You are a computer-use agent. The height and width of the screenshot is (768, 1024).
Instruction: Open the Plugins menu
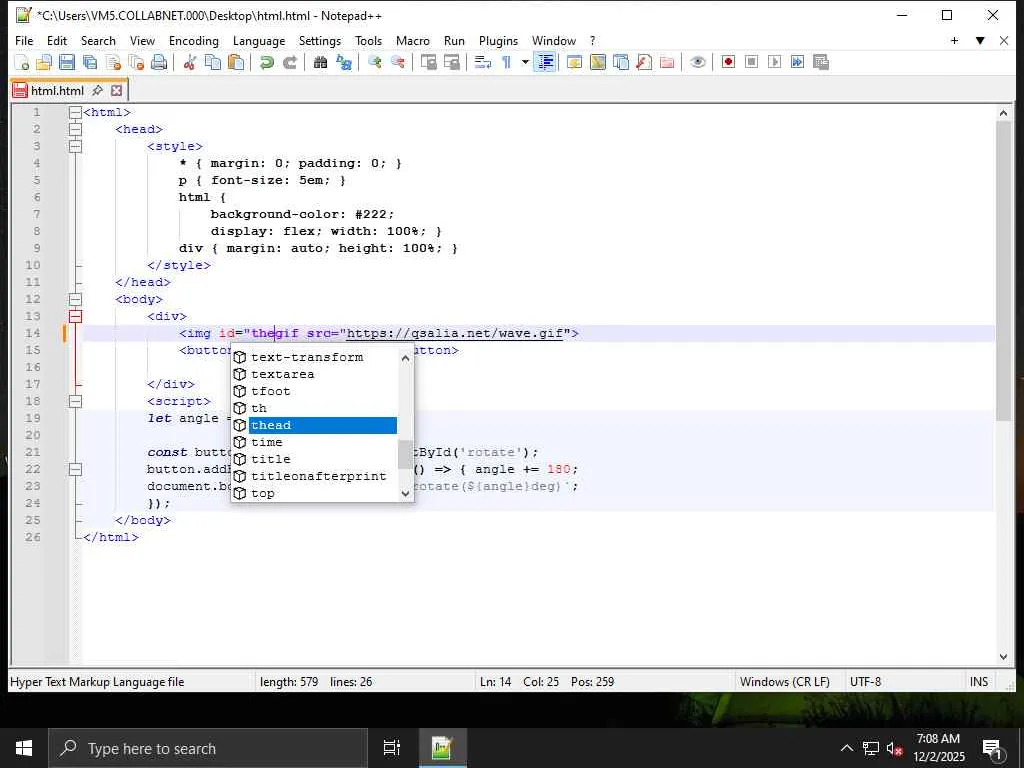(498, 40)
